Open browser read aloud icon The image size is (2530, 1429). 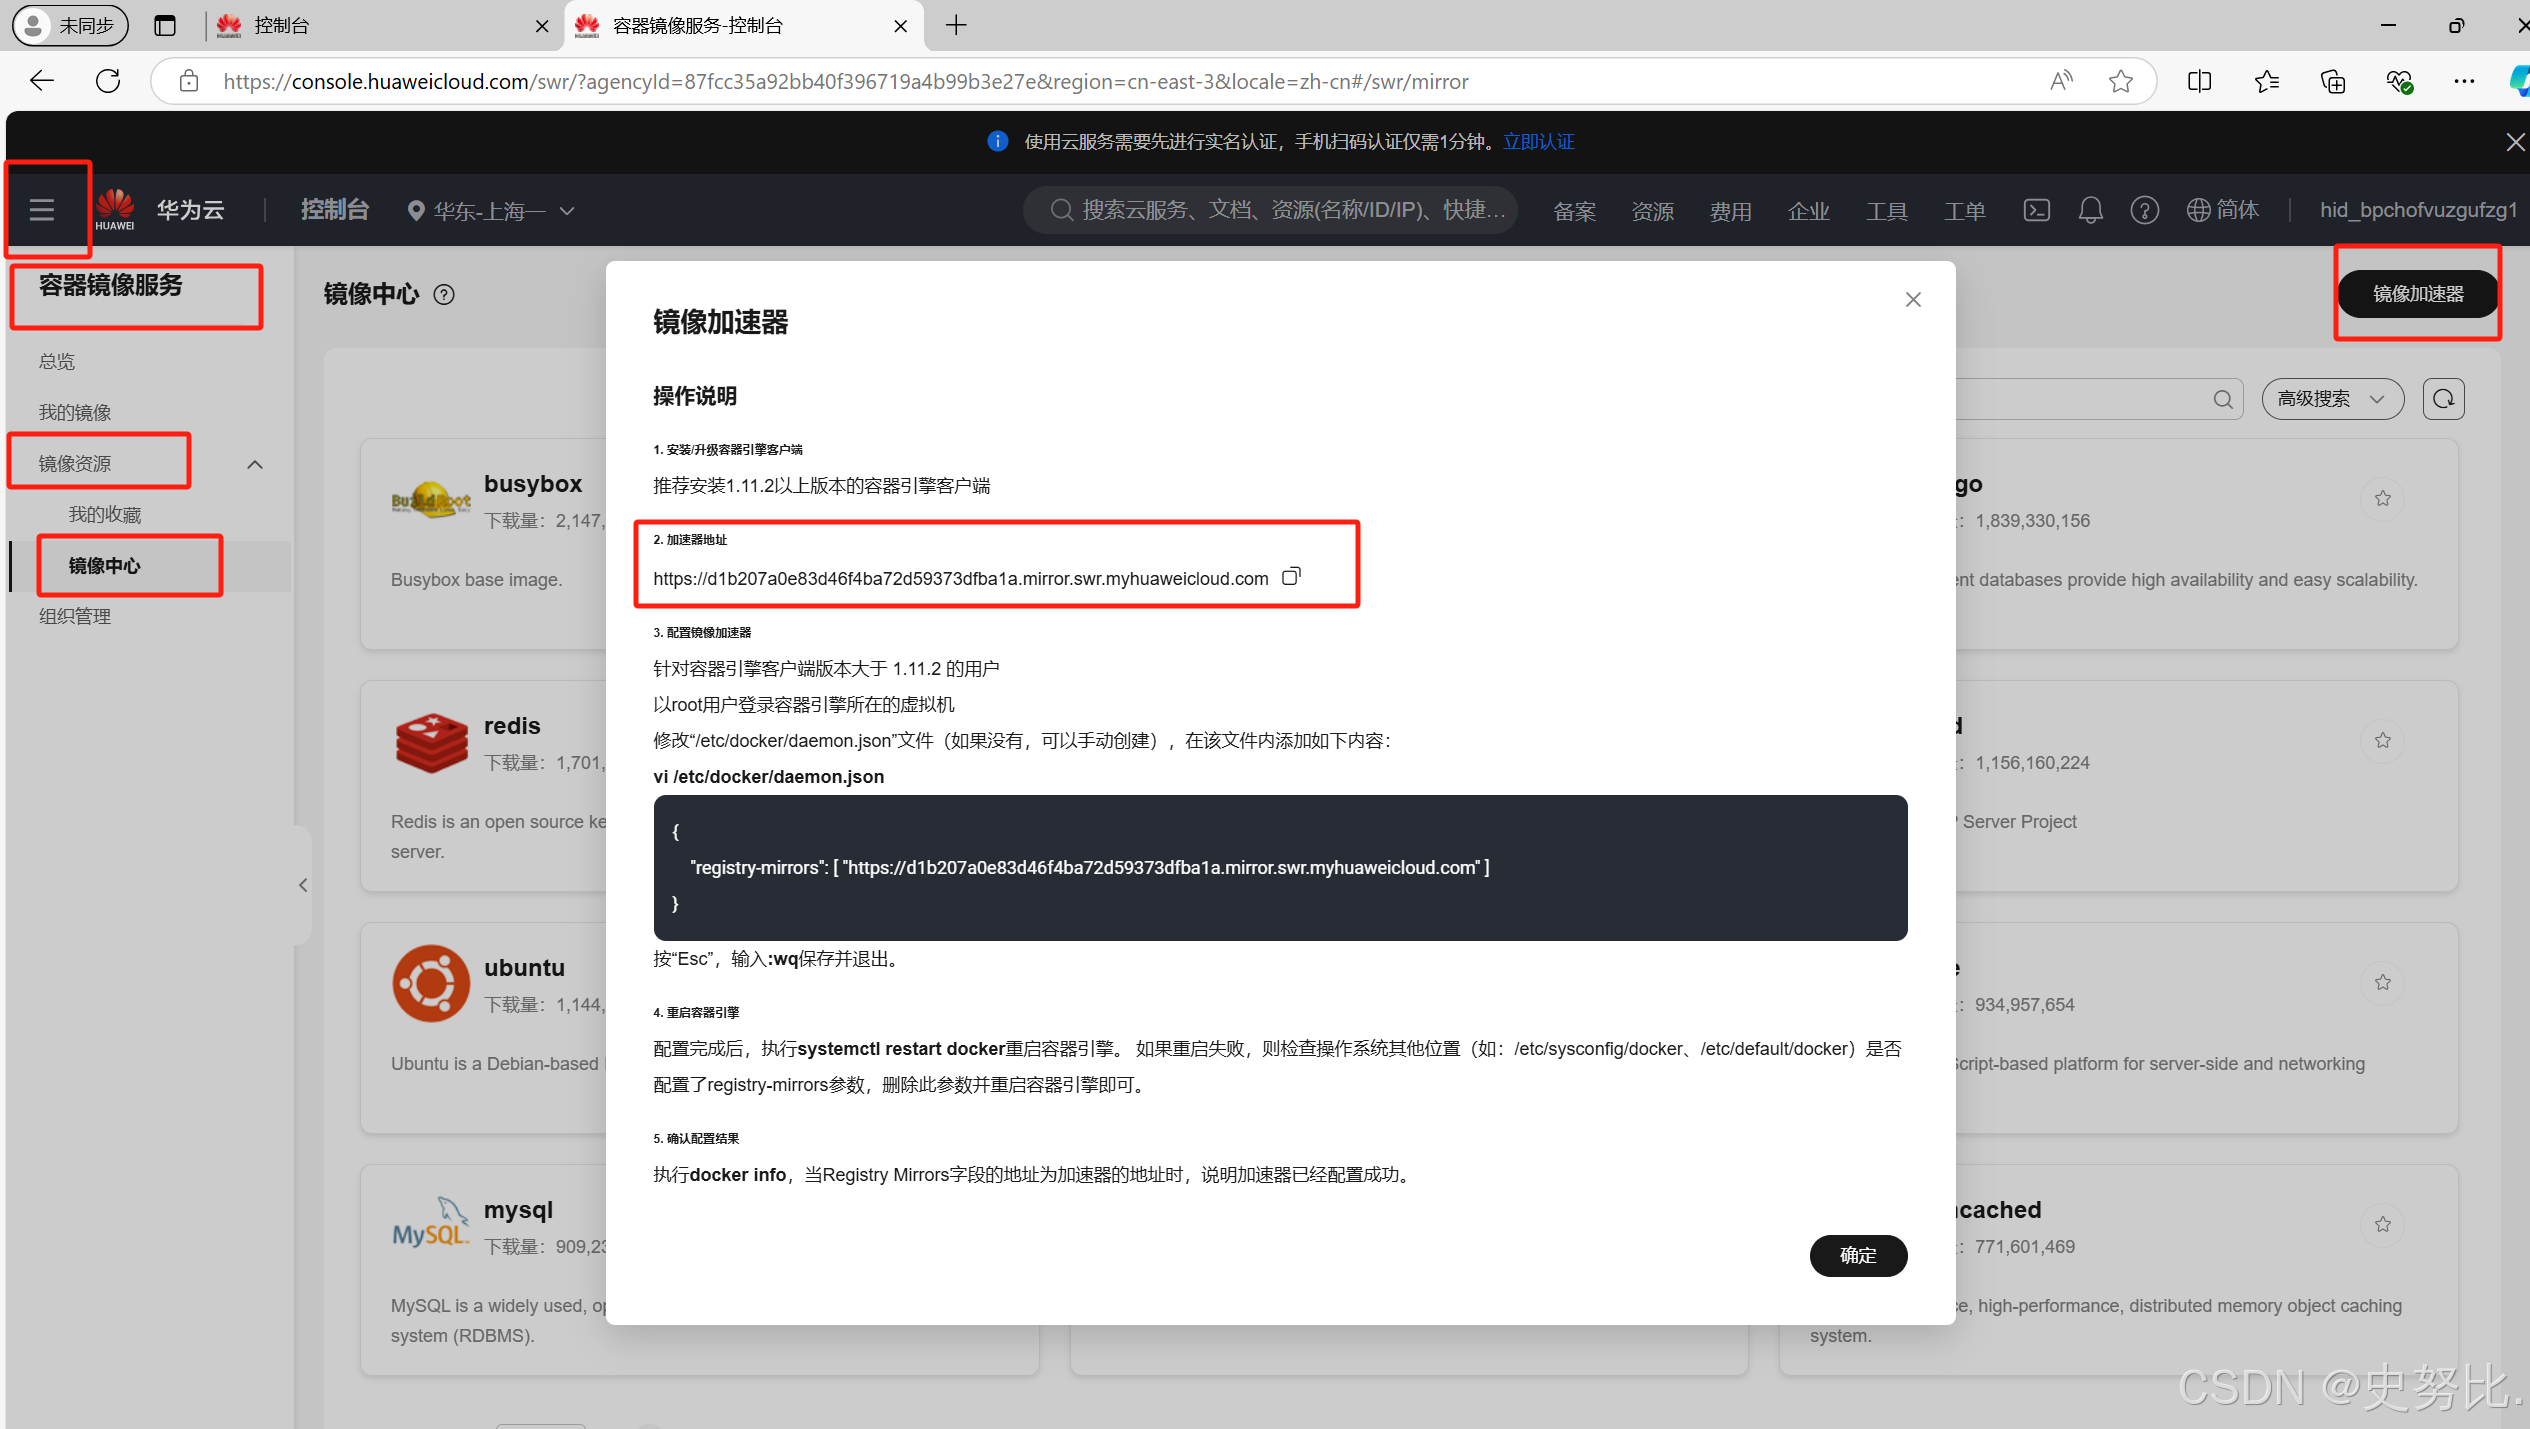point(2061,81)
